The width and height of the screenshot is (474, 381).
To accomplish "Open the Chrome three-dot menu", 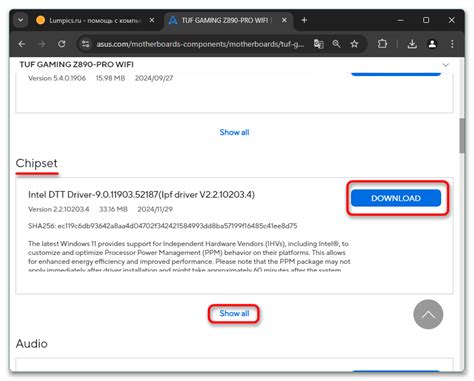I will point(452,44).
